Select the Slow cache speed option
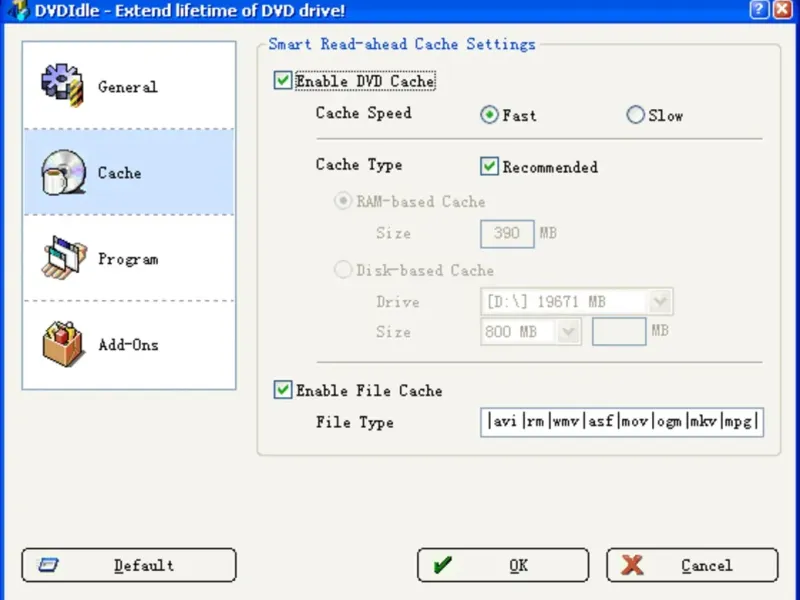800x600 pixels. (635, 115)
